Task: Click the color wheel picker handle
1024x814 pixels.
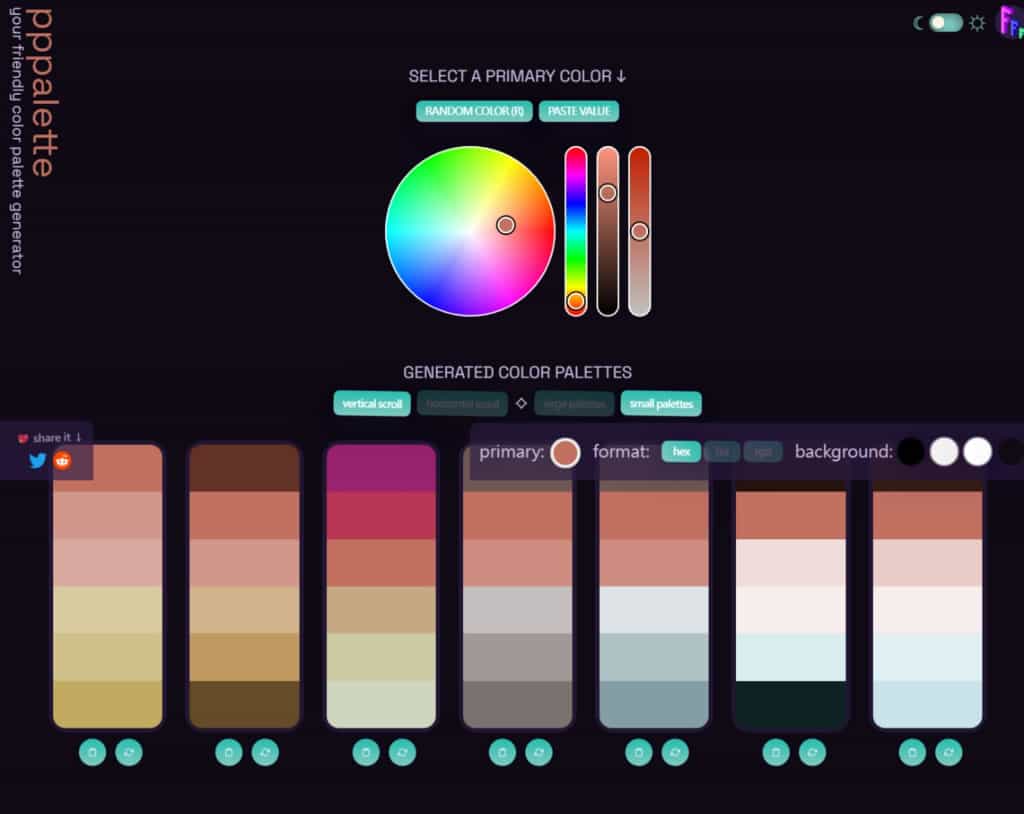Action: pos(506,225)
